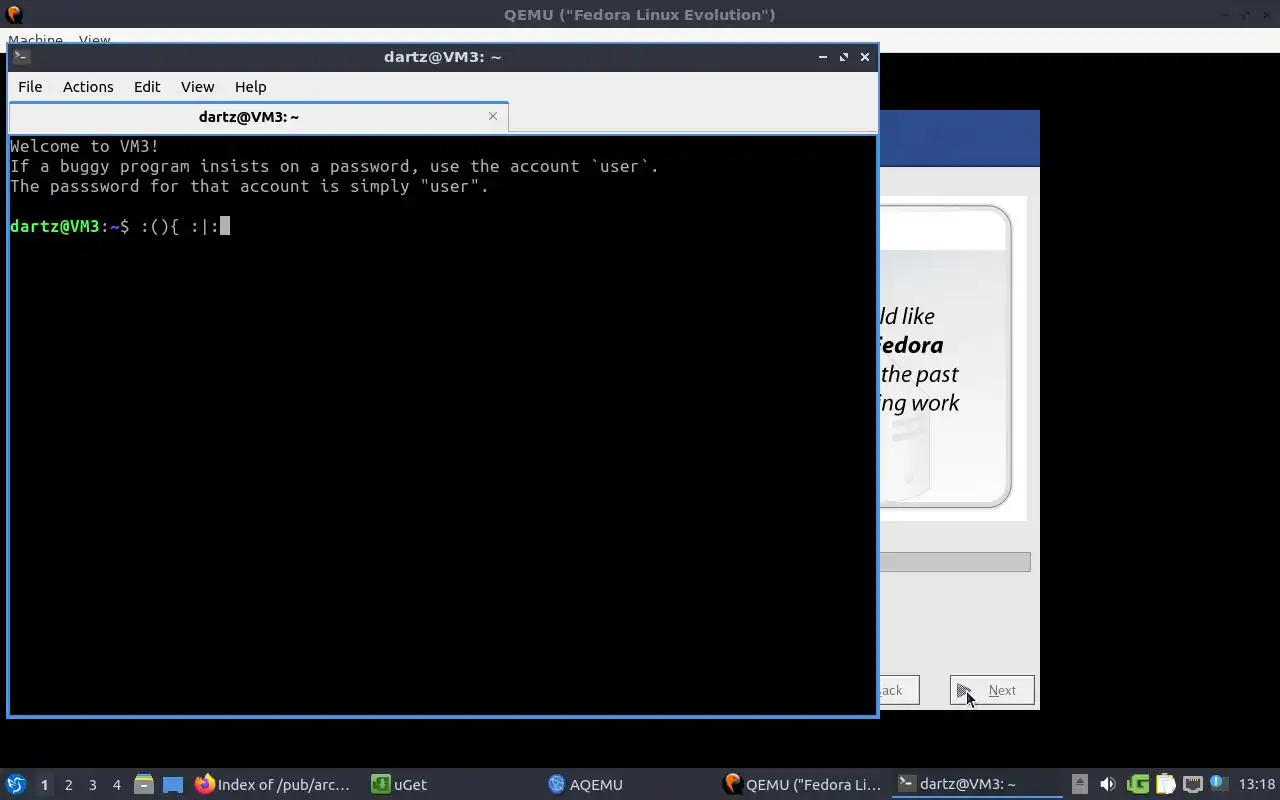Click the dartz@VM3 shell prompt

69,226
